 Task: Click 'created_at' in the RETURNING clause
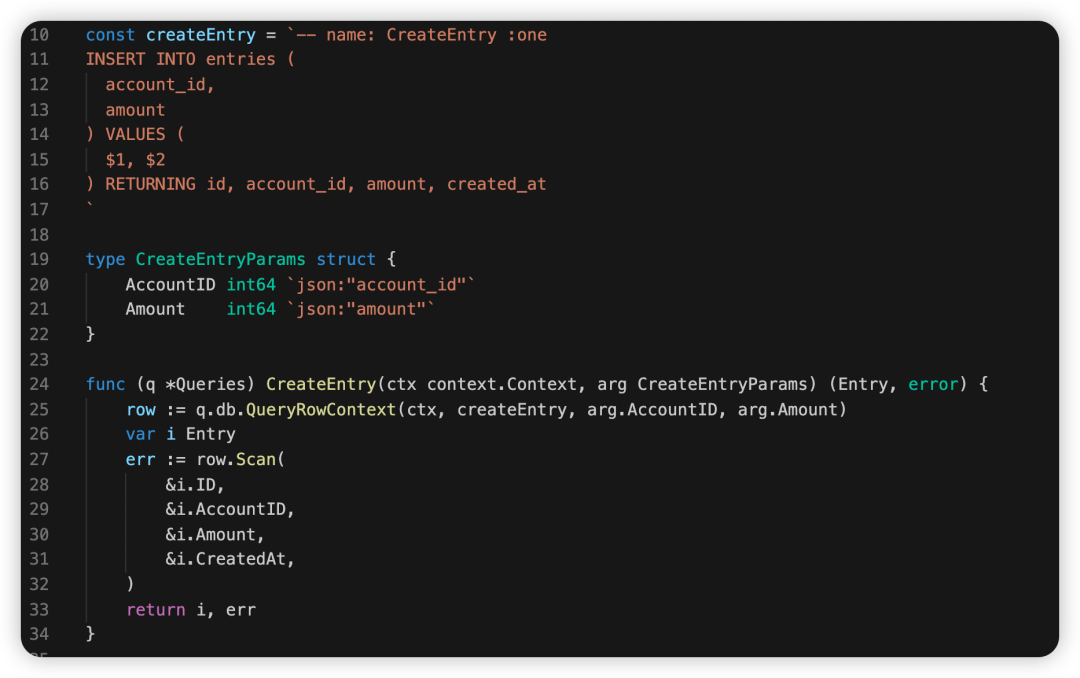[497, 185]
